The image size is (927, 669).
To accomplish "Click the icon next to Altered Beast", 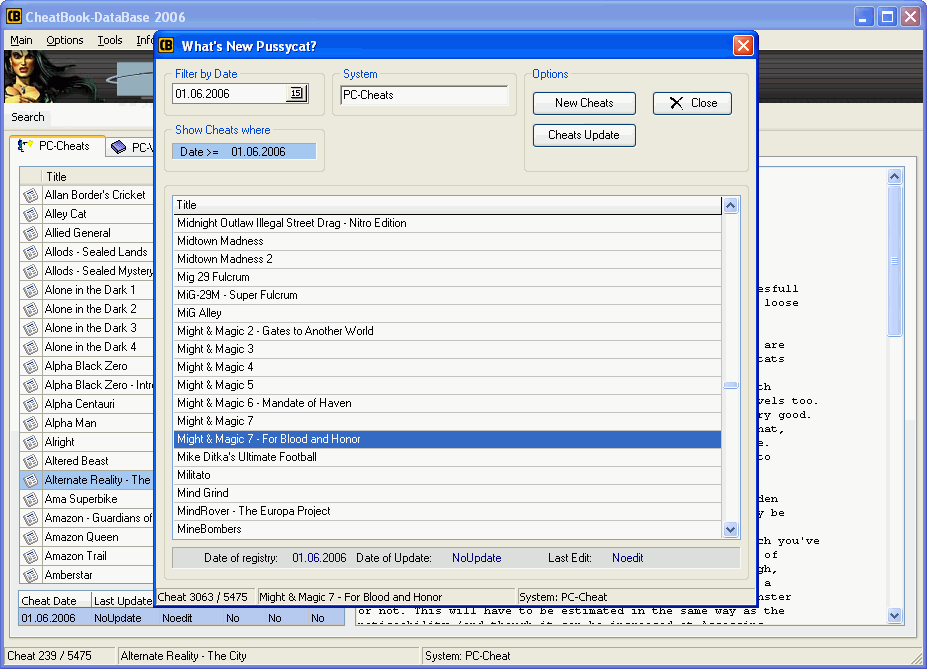I will [x=30, y=461].
